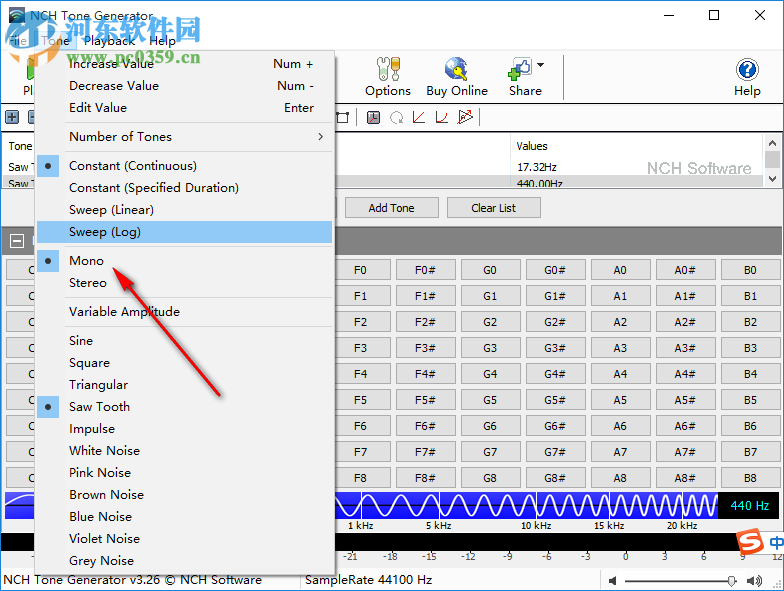Choose Constant (Specified Duration) tone type
This screenshot has height=591, width=784.
(x=153, y=188)
